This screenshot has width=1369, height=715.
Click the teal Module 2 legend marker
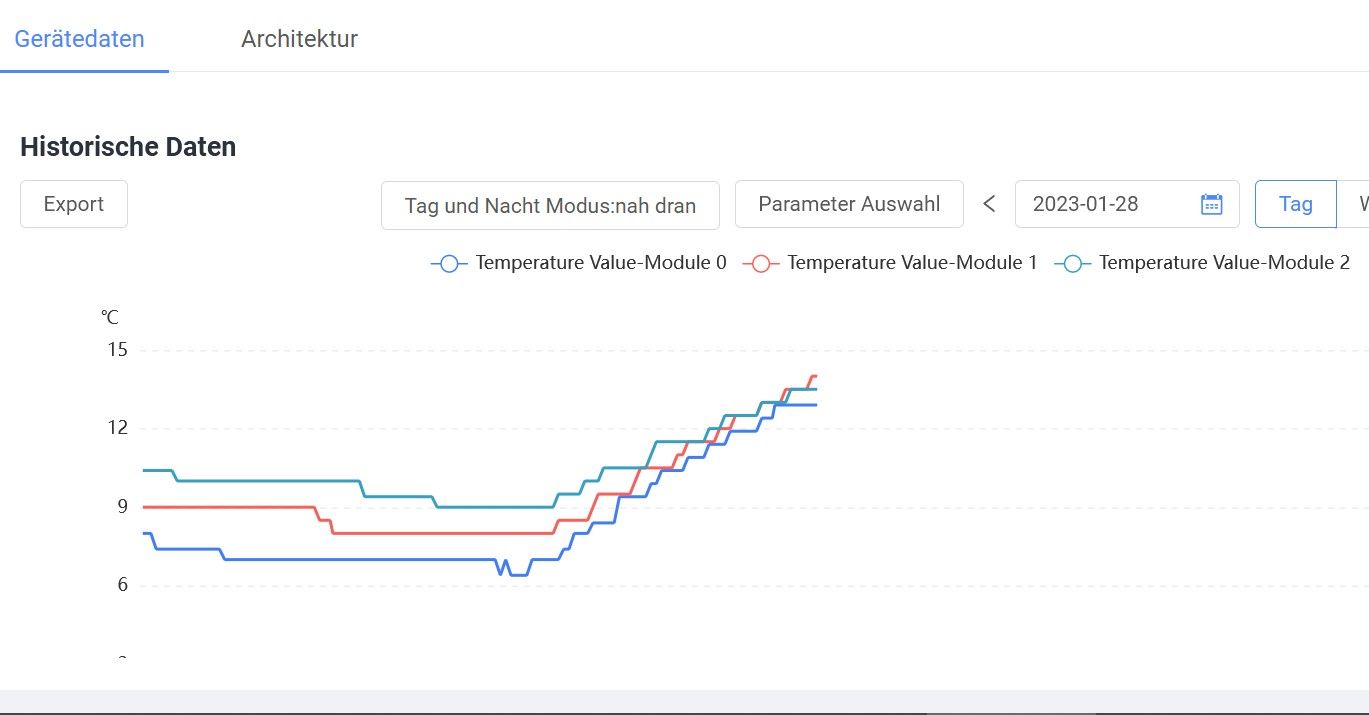point(1073,263)
